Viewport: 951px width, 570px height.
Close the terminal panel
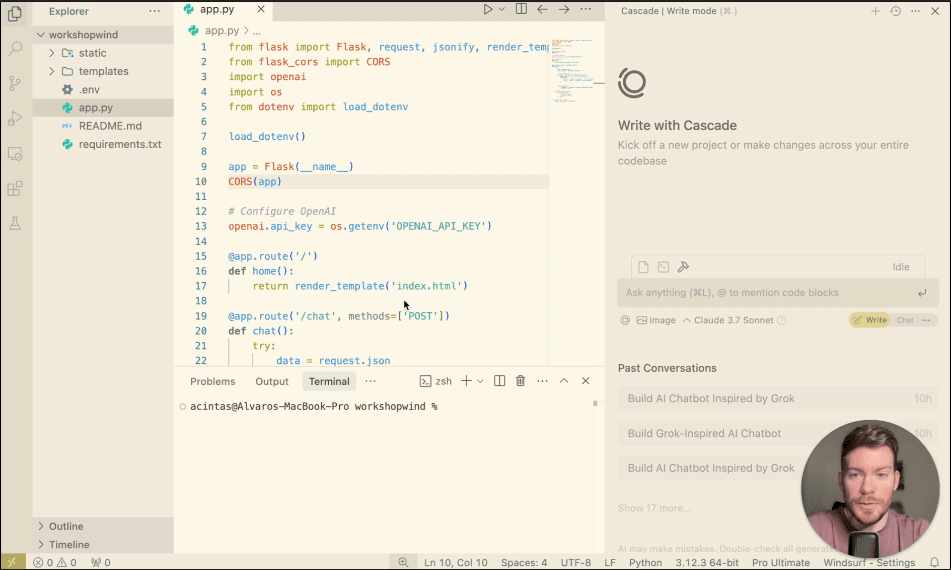point(585,381)
